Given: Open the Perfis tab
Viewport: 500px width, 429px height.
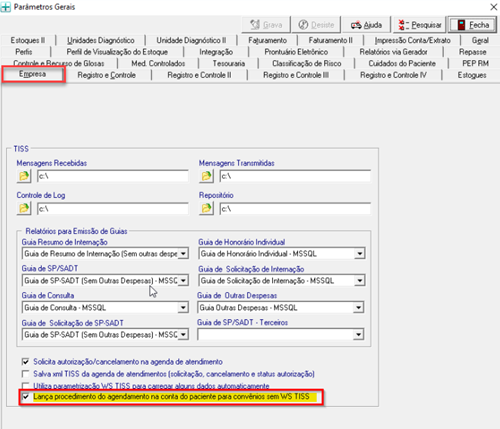Looking at the screenshot, I should point(24,52).
